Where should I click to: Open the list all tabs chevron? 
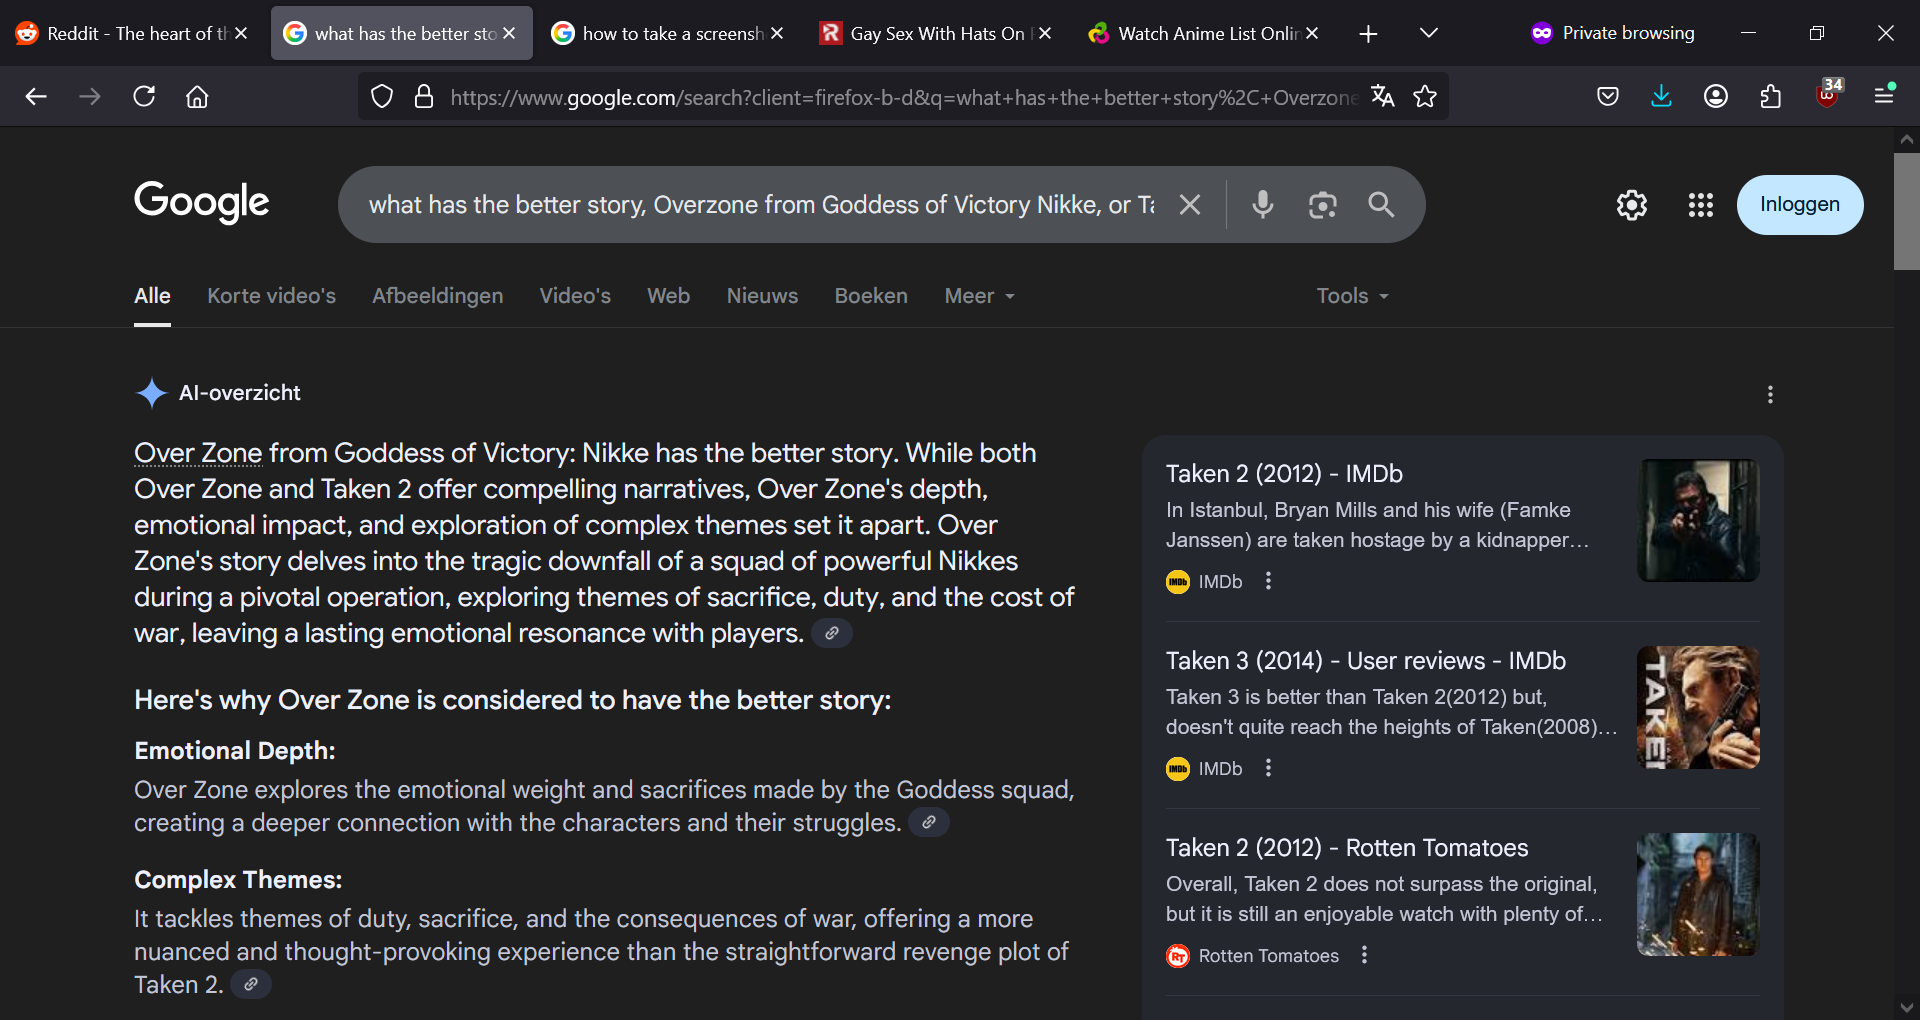(x=1429, y=33)
